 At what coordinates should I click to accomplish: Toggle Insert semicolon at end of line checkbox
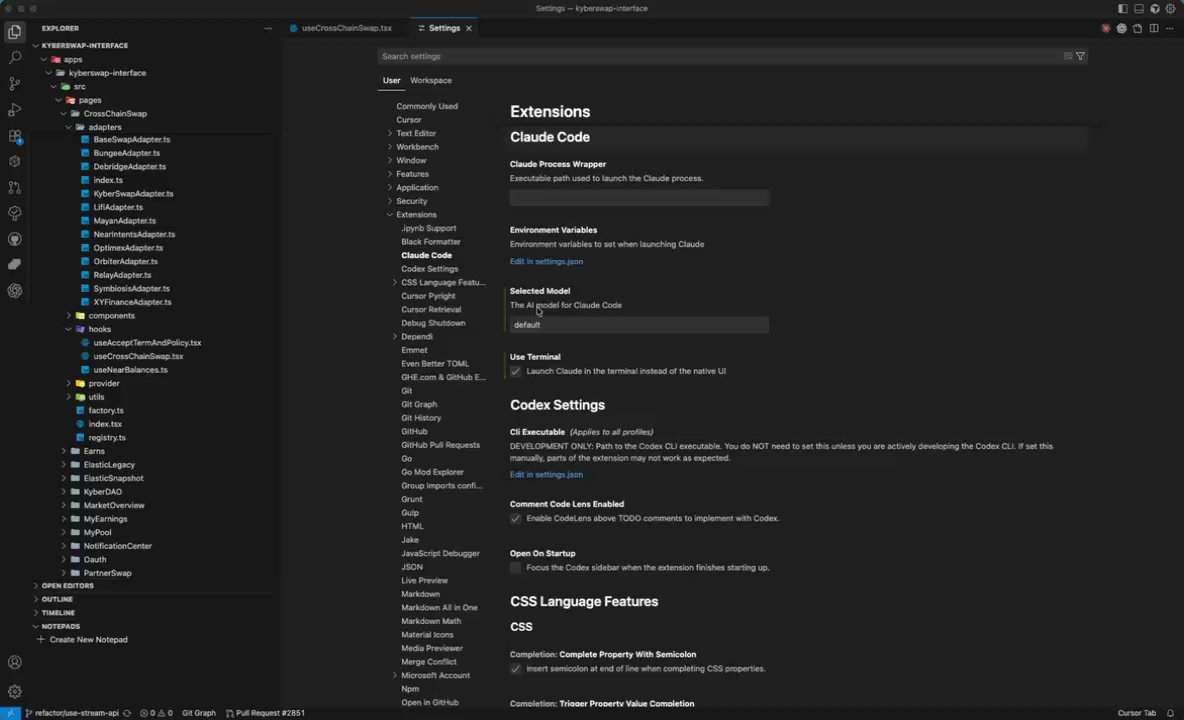515,669
